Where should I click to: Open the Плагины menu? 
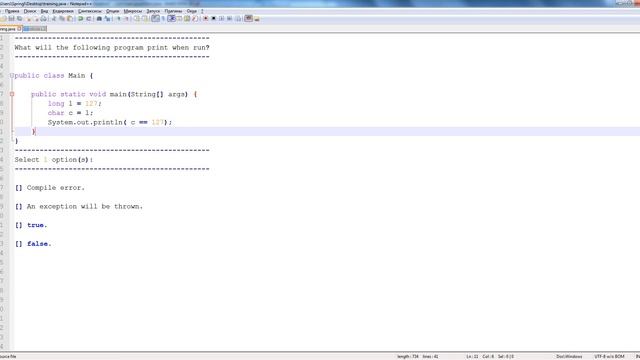tap(173, 11)
